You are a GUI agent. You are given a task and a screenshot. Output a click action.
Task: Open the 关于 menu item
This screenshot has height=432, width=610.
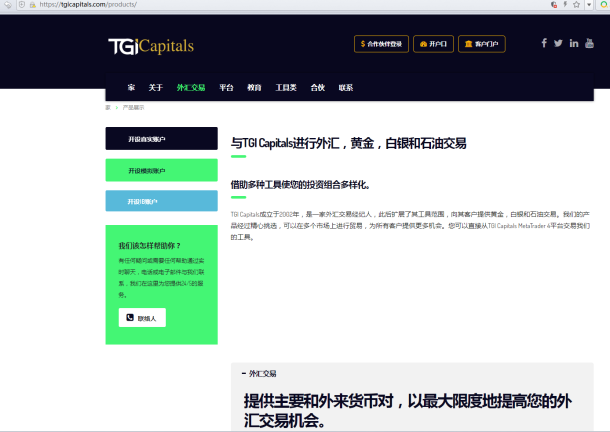coord(156,88)
